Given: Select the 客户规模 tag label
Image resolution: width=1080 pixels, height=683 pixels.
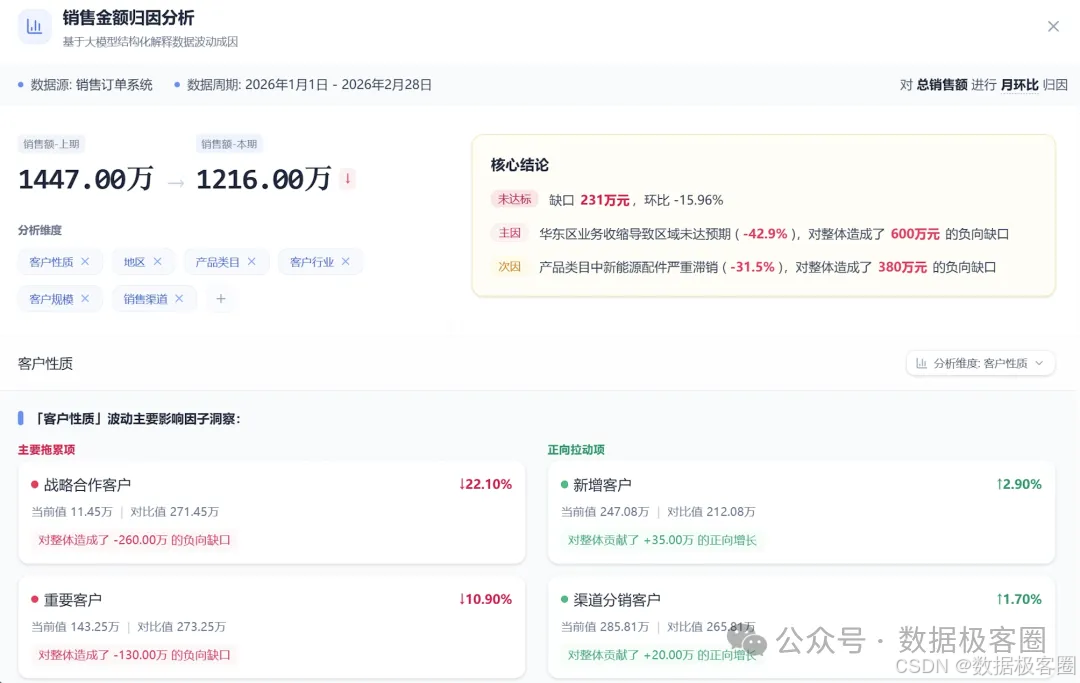Looking at the screenshot, I should pyautogui.click(x=51, y=299).
